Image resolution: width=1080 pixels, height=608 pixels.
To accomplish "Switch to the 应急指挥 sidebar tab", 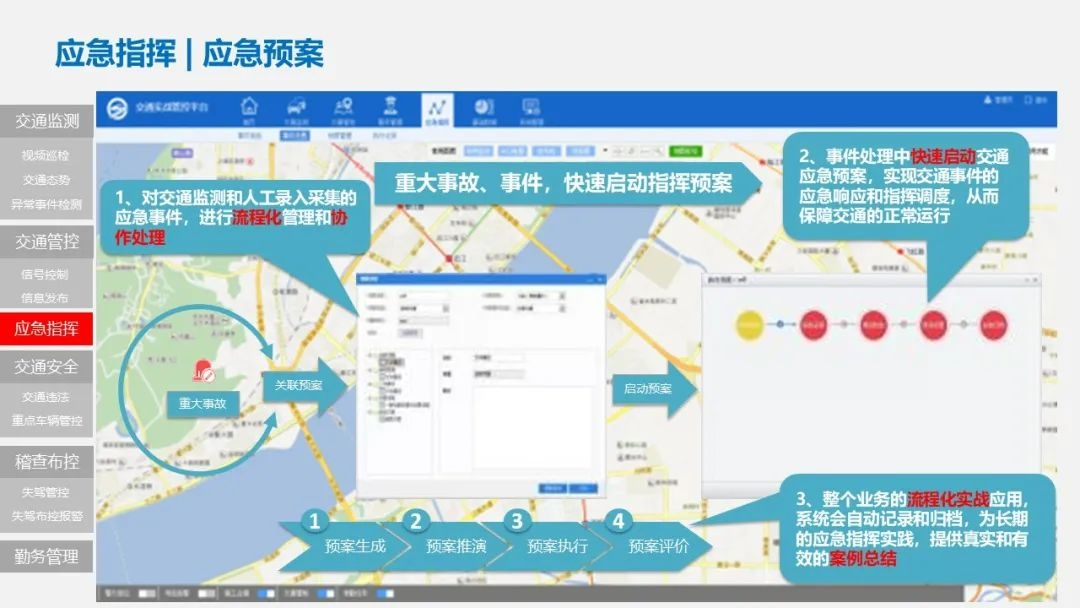I will coord(48,328).
